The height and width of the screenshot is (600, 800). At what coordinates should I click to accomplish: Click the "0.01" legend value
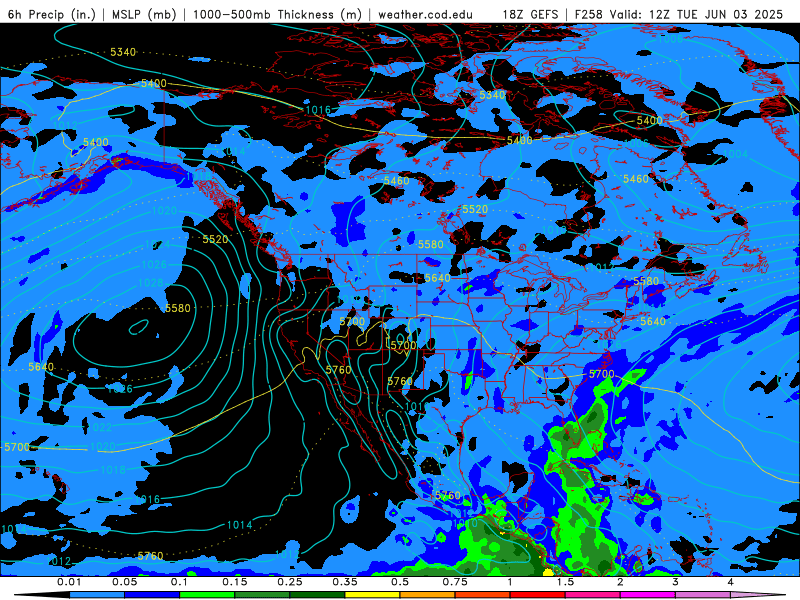pyautogui.click(x=69, y=582)
